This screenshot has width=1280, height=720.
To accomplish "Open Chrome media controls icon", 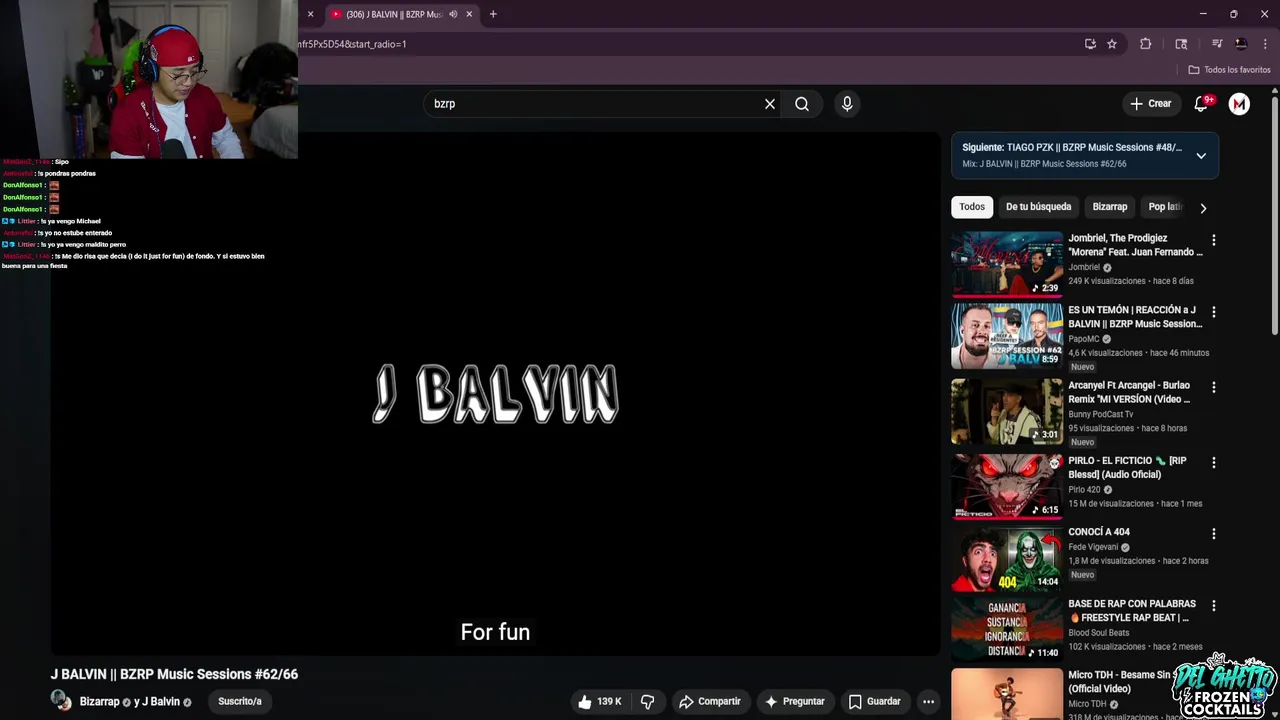I will pyautogui.click(x=1217, y=44).
